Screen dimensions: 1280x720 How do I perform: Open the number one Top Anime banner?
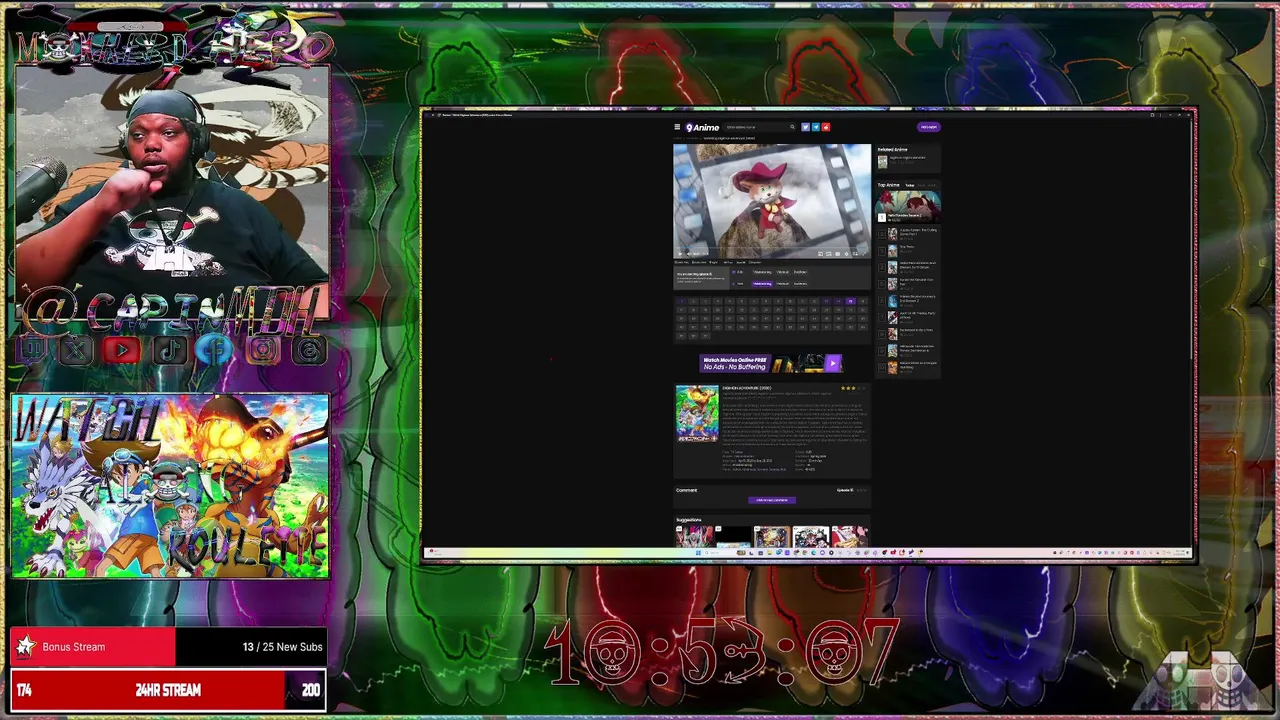908,206
